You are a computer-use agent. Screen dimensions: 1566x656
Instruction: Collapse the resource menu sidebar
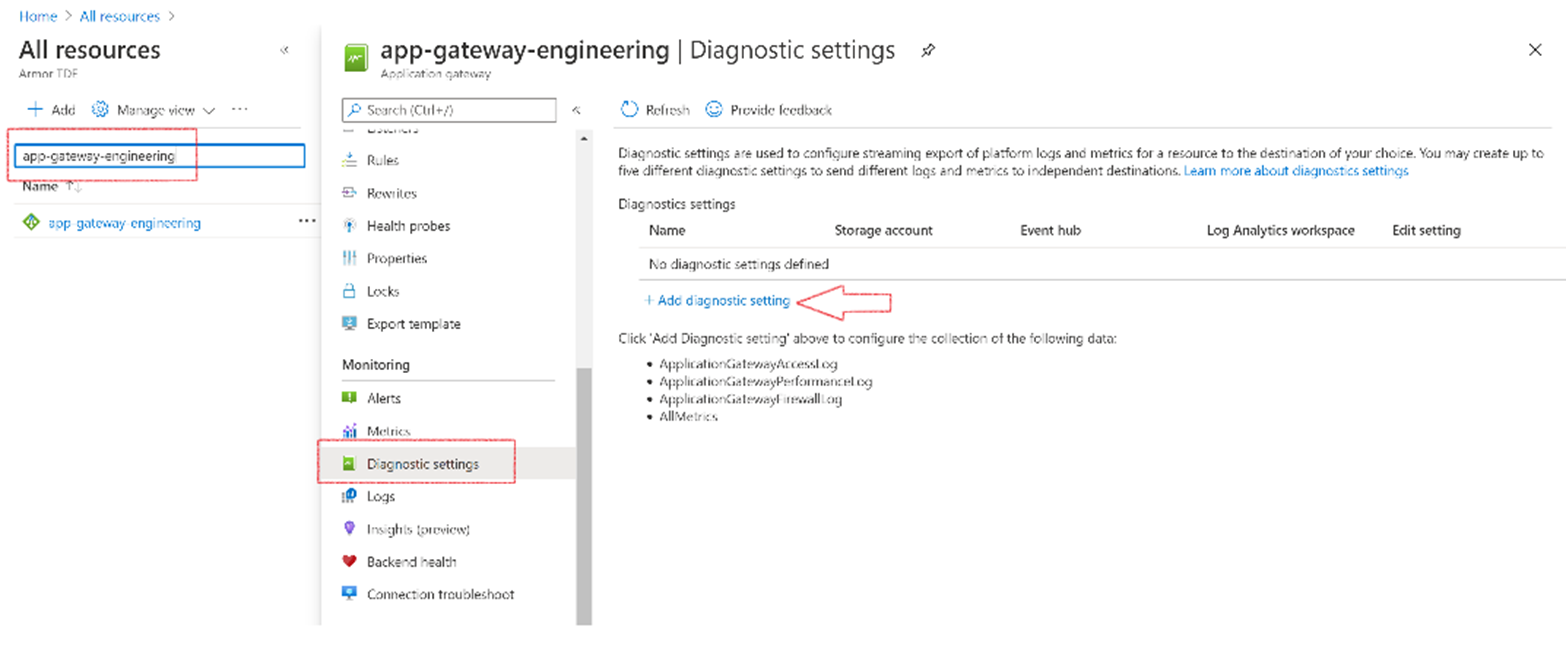coord(576,110)
